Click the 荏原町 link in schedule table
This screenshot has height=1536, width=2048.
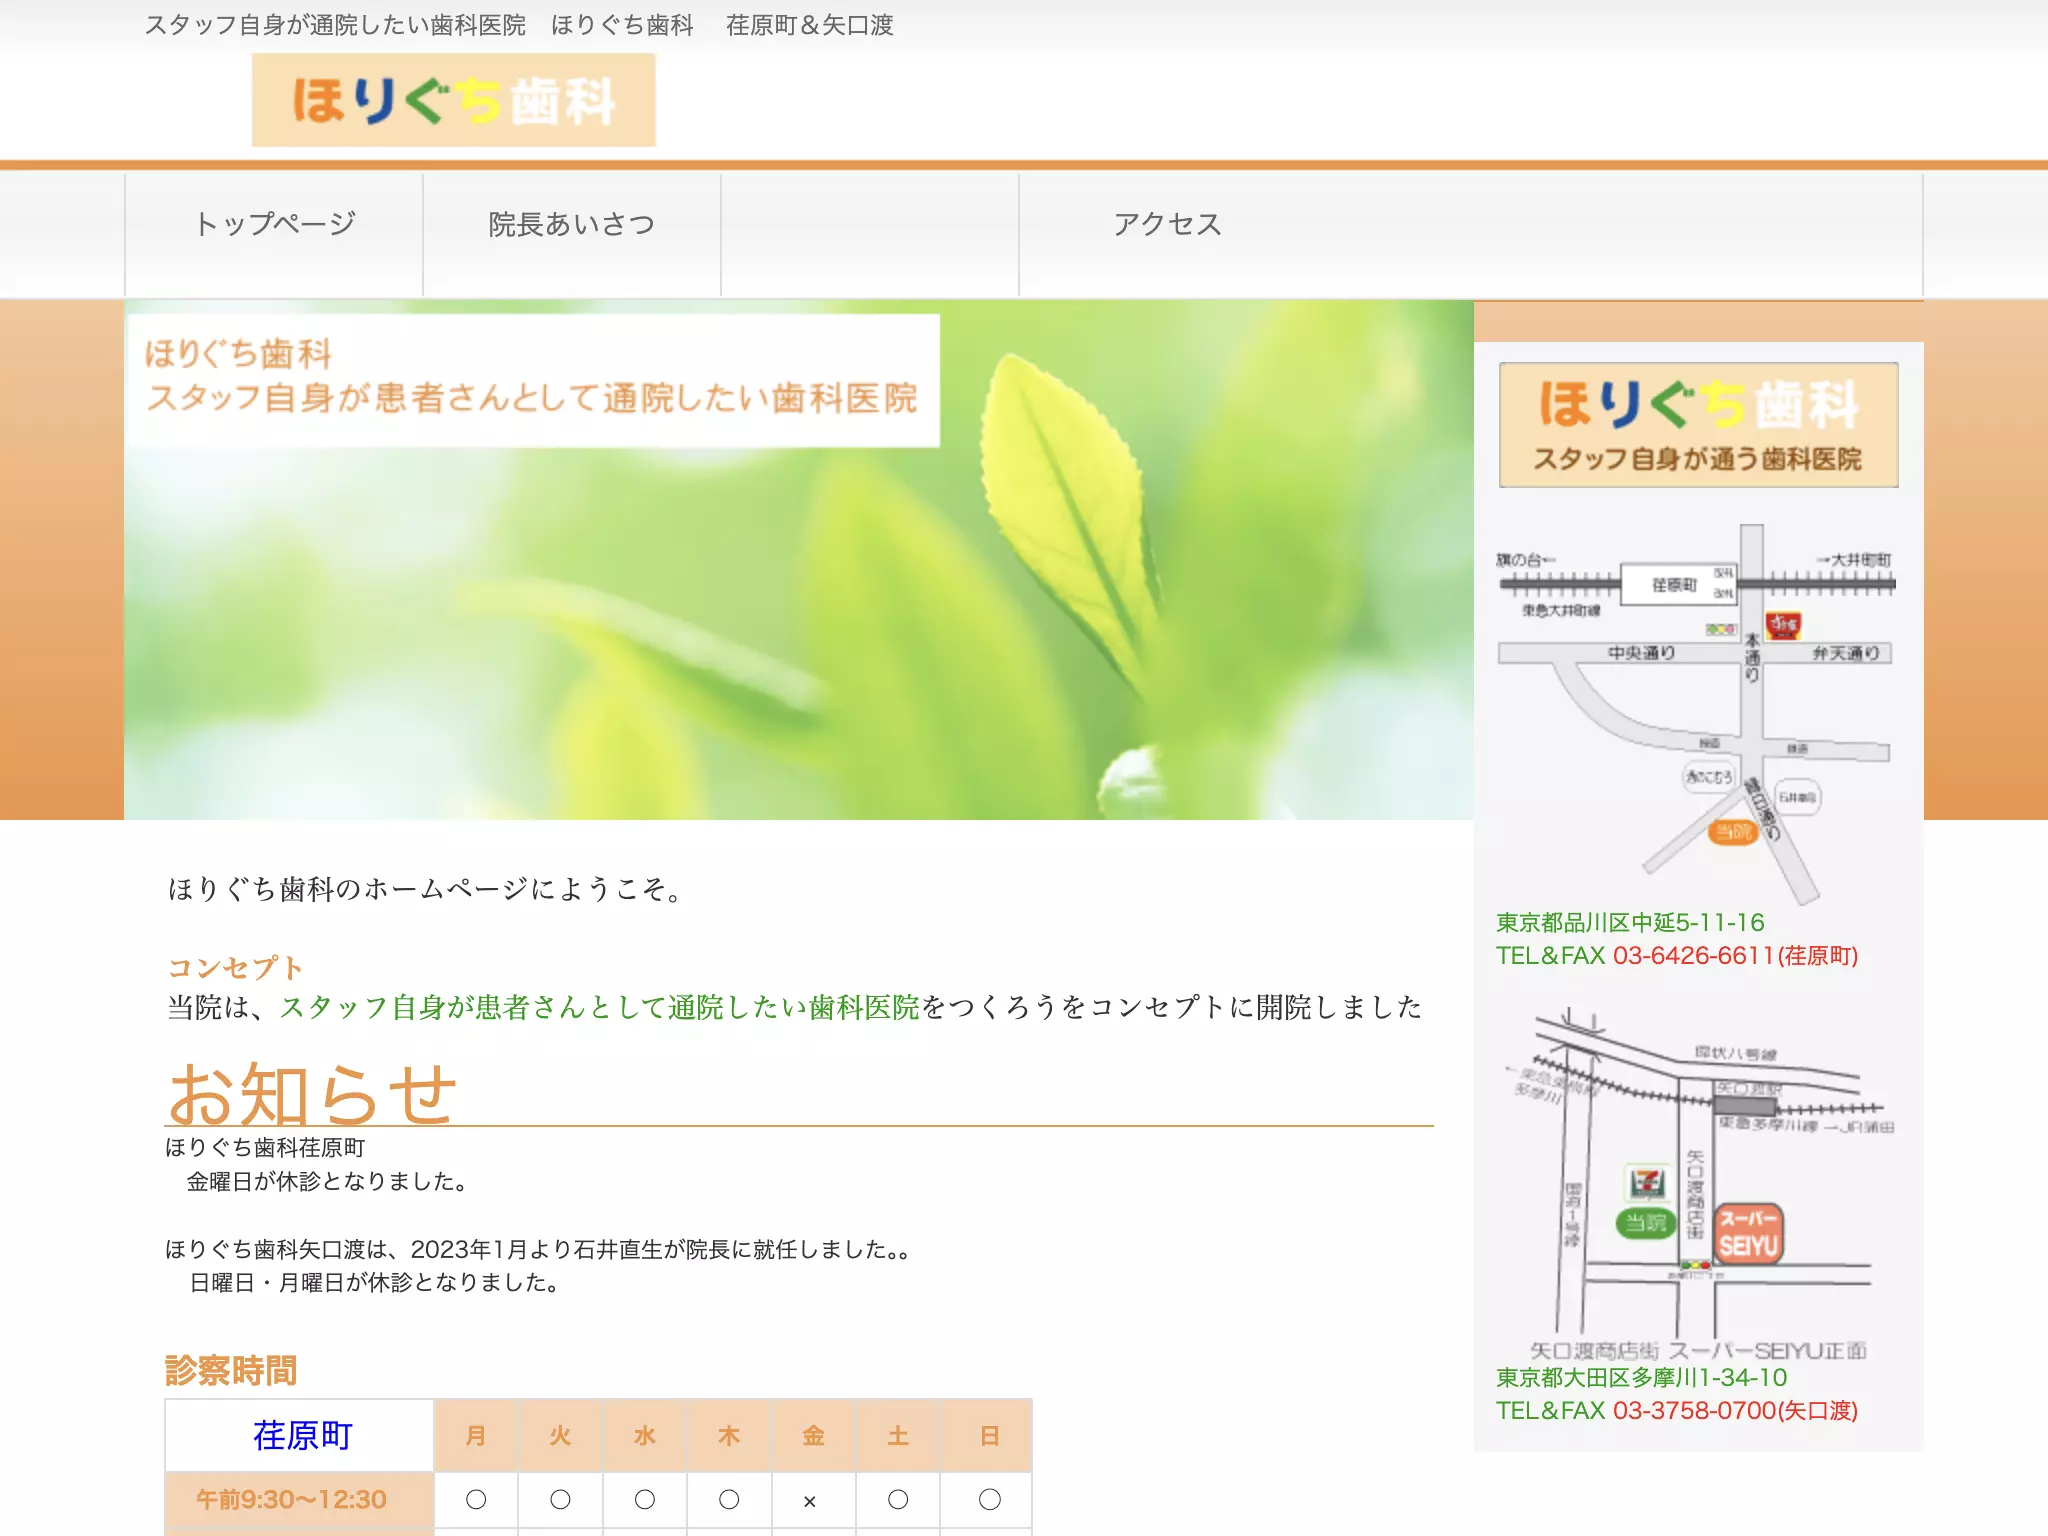(302, 1436)
